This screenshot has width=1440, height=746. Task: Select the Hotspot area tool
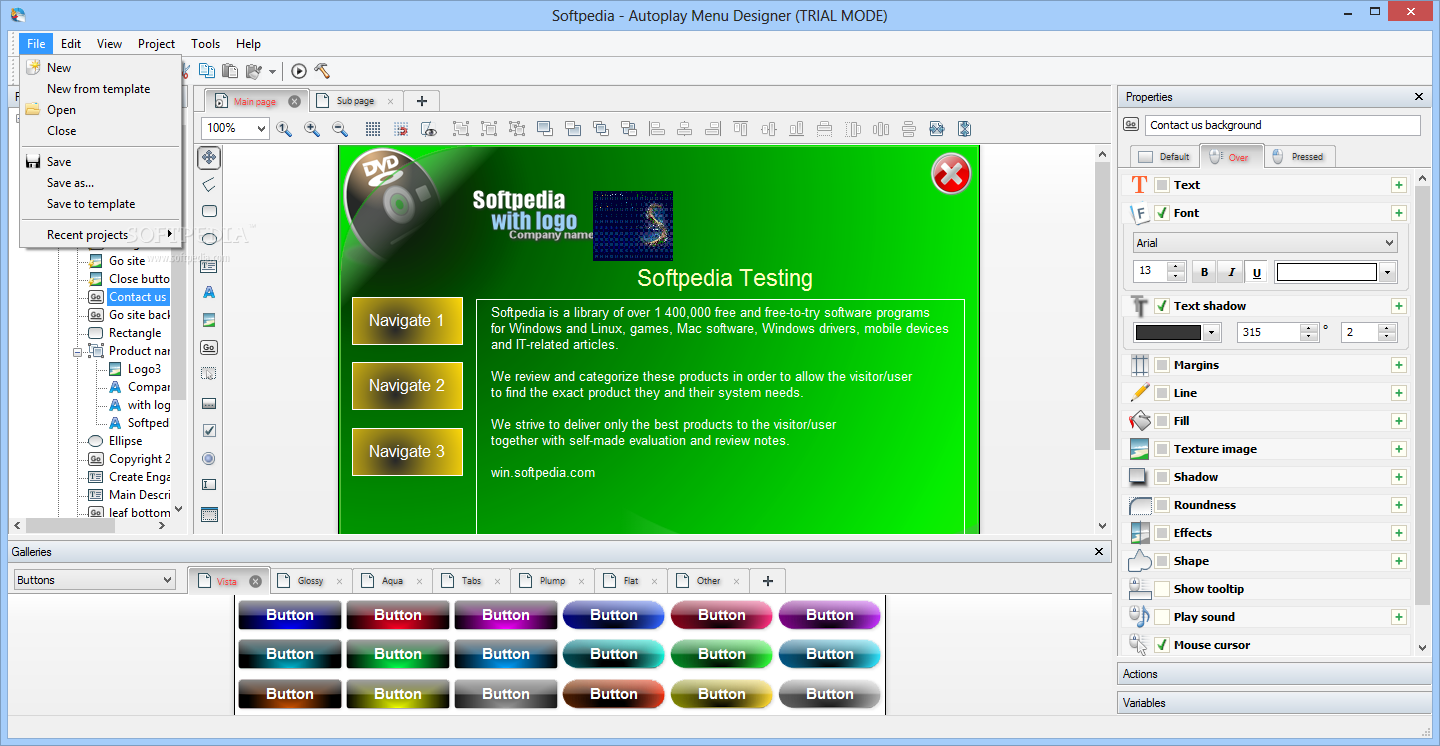pos(209,375)
